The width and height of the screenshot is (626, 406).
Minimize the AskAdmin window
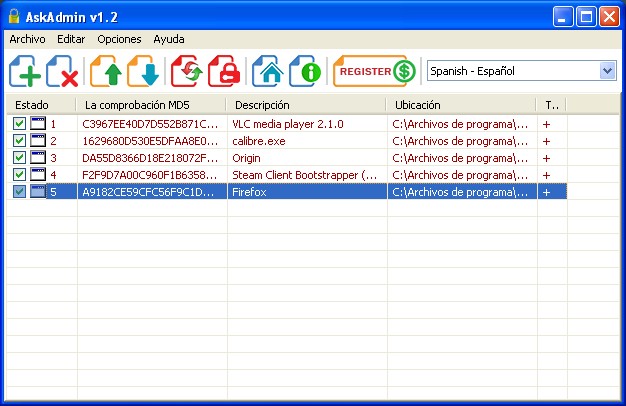(563, 17)
